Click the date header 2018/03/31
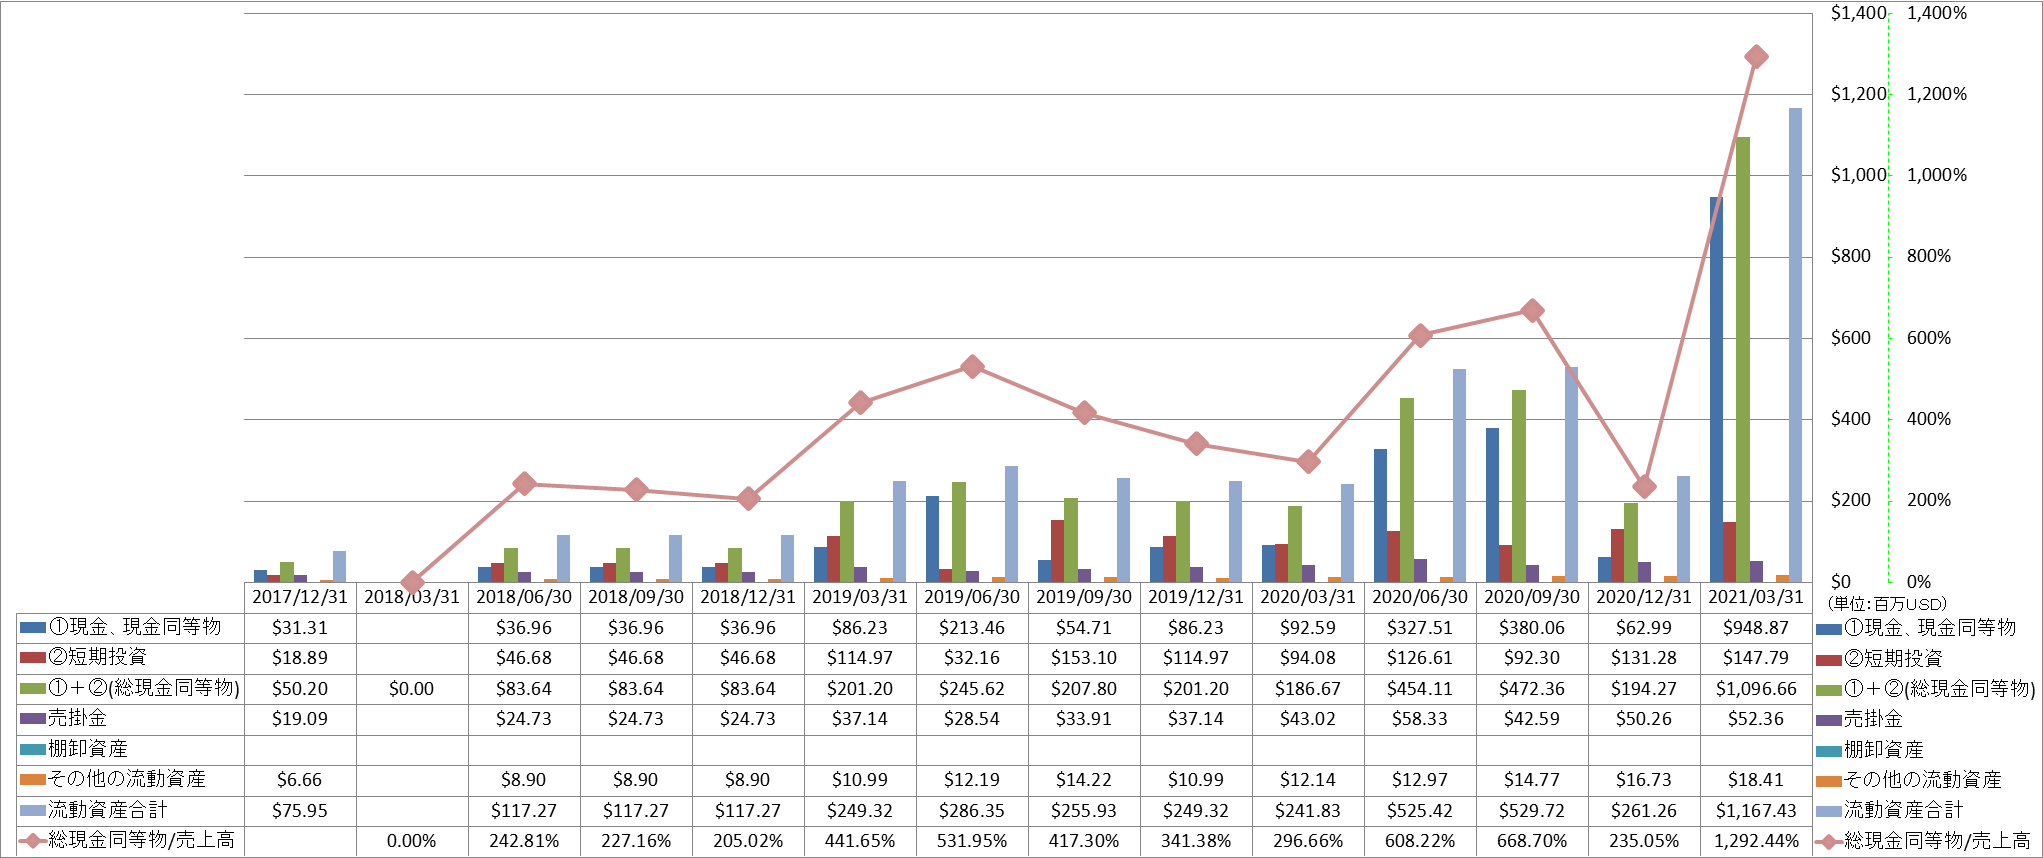Viewport: 2043px width, 858px height. tap(412, 597)
